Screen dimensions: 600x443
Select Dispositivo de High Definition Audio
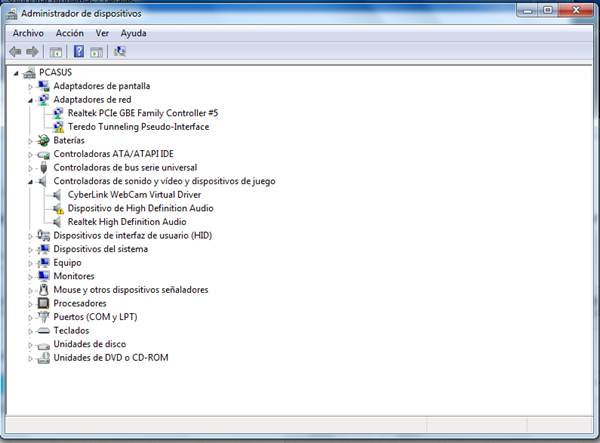pyautogui.click(x=140, y=208)
